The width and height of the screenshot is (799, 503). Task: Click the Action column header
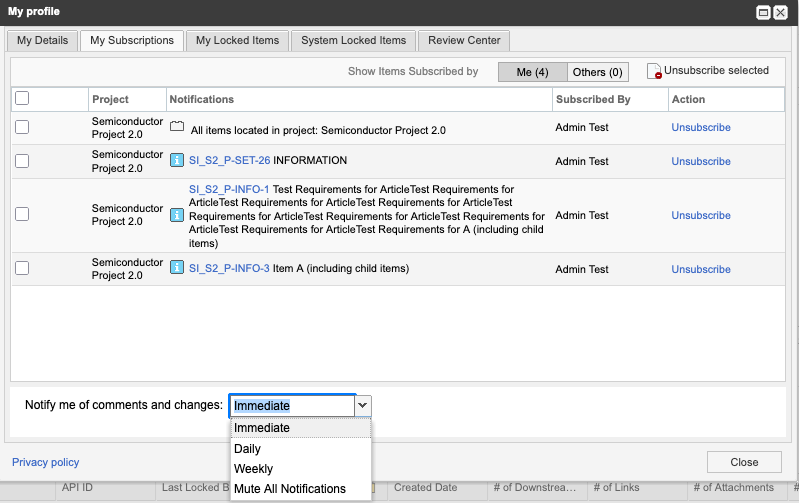pos(726,99)
